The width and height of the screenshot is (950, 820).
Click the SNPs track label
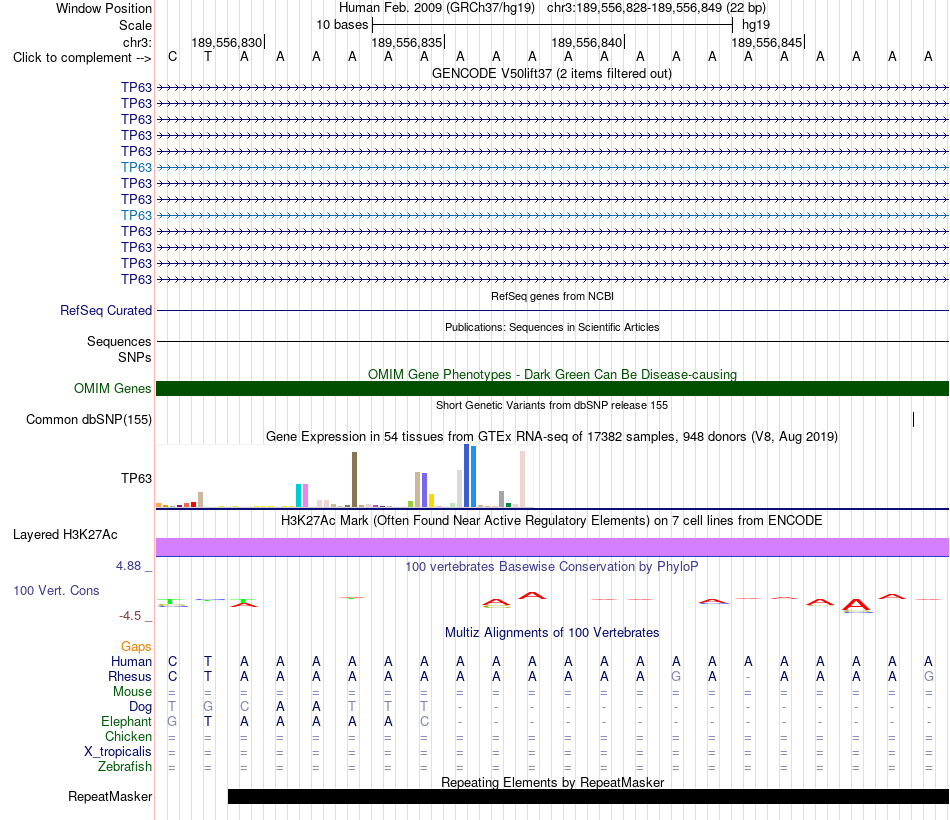click(135, 358)
